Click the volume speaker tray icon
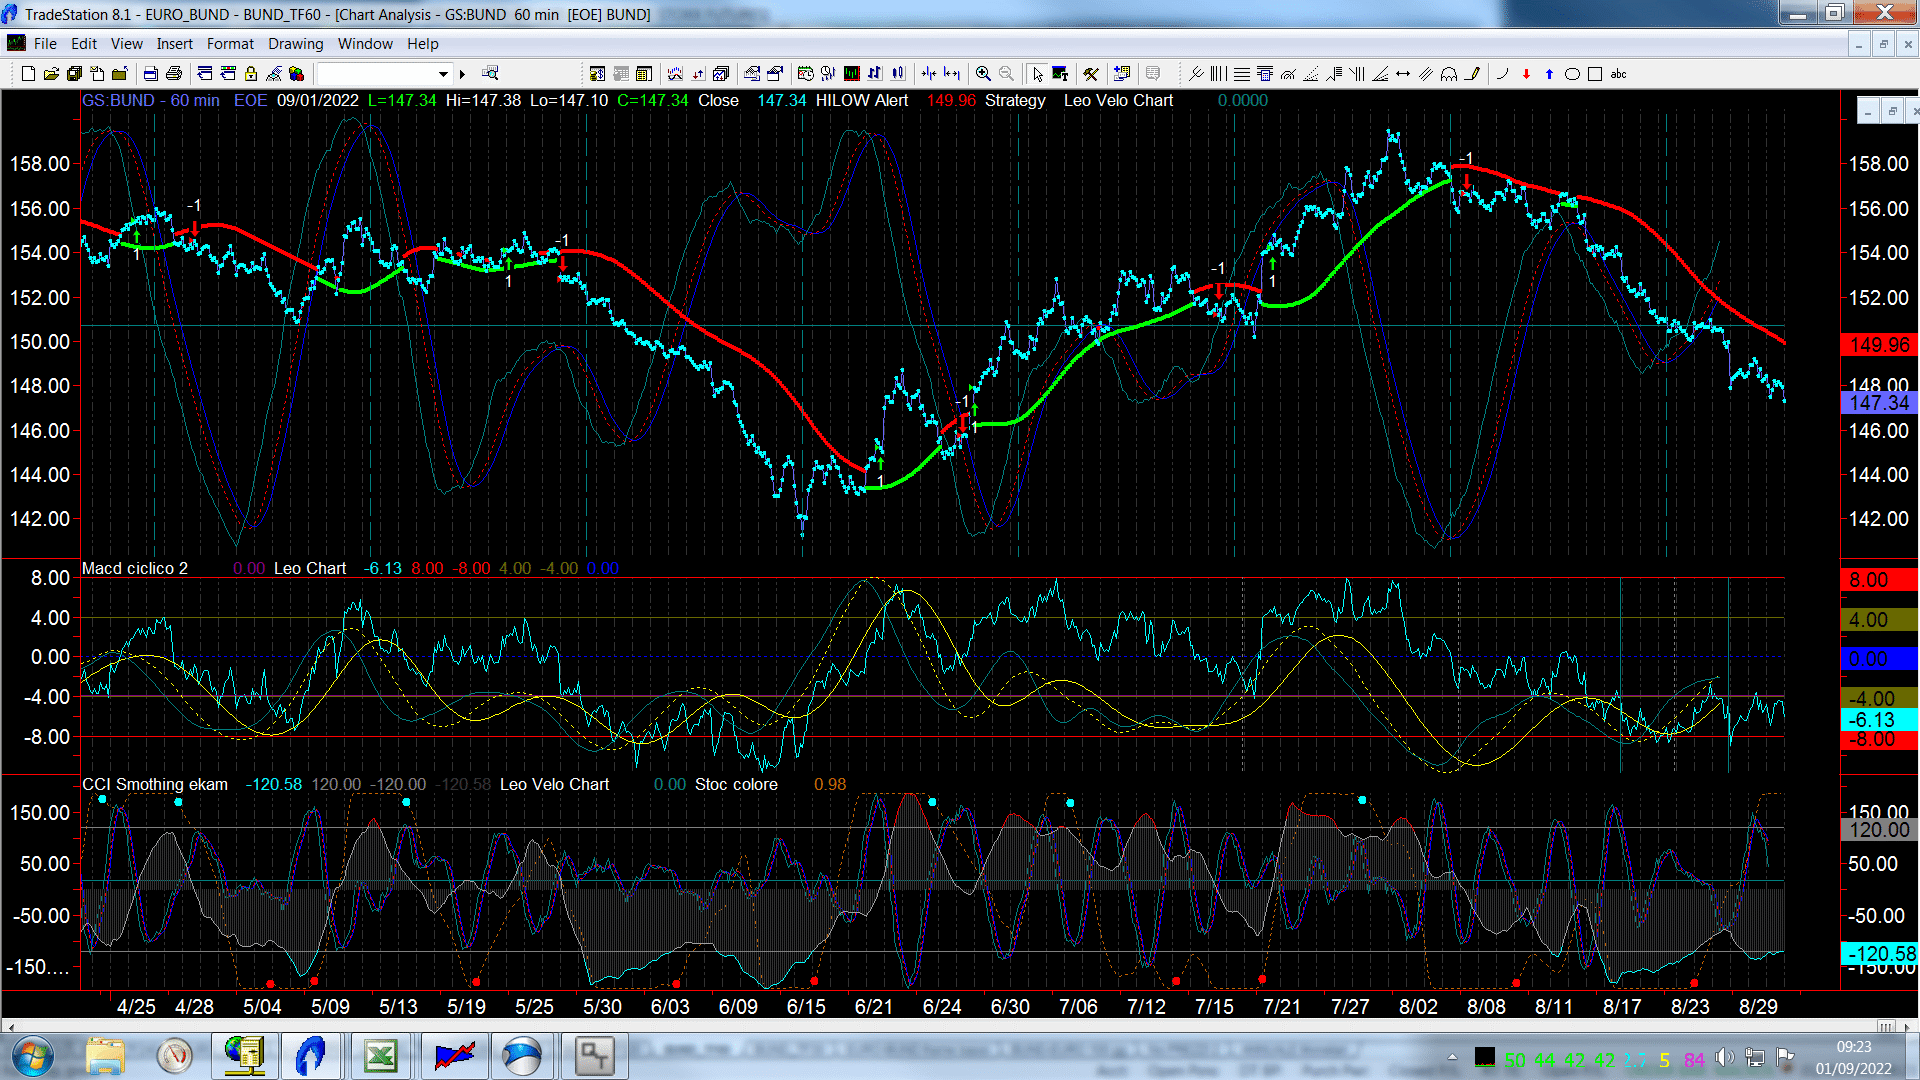1920x1080 pixels. point(1724,1058)
